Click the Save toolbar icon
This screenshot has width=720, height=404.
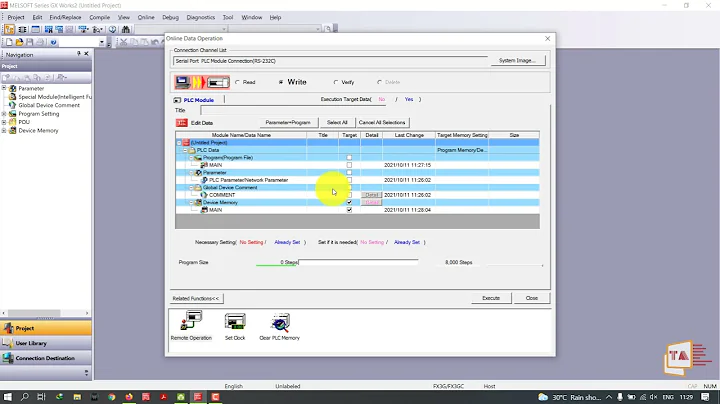point(29,42)
